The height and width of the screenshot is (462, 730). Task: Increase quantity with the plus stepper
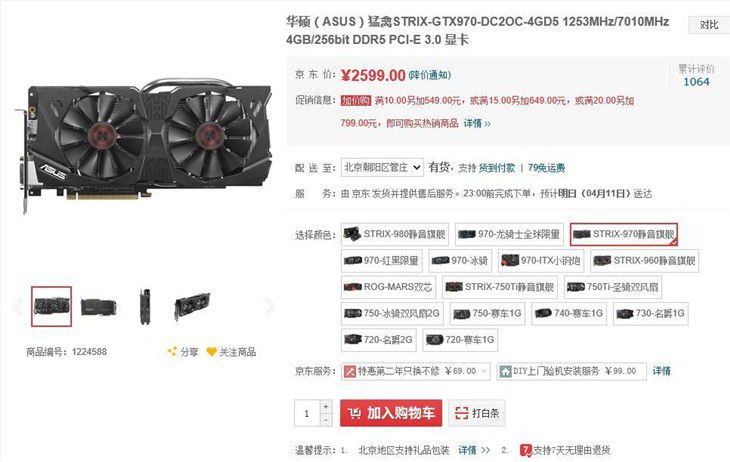click(326, 407)
